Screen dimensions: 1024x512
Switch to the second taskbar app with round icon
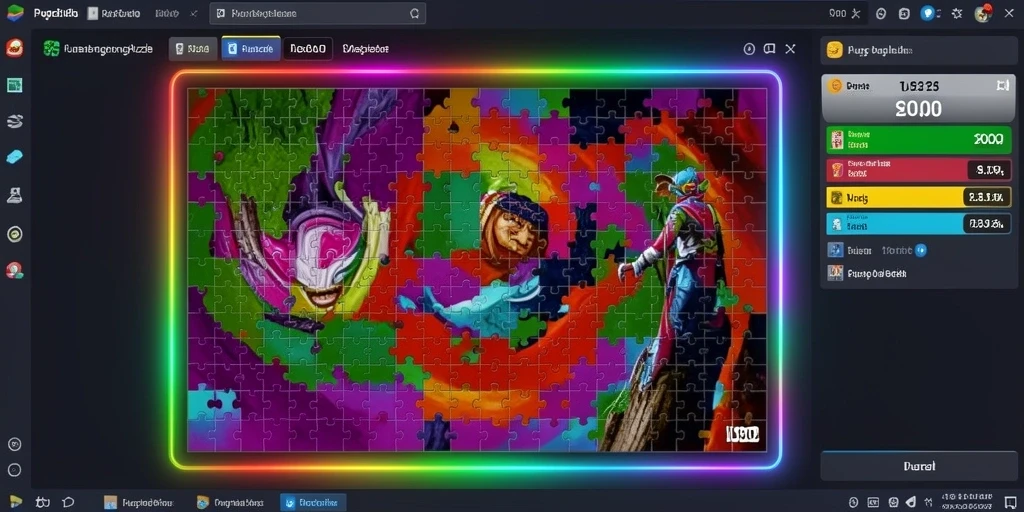231,502
